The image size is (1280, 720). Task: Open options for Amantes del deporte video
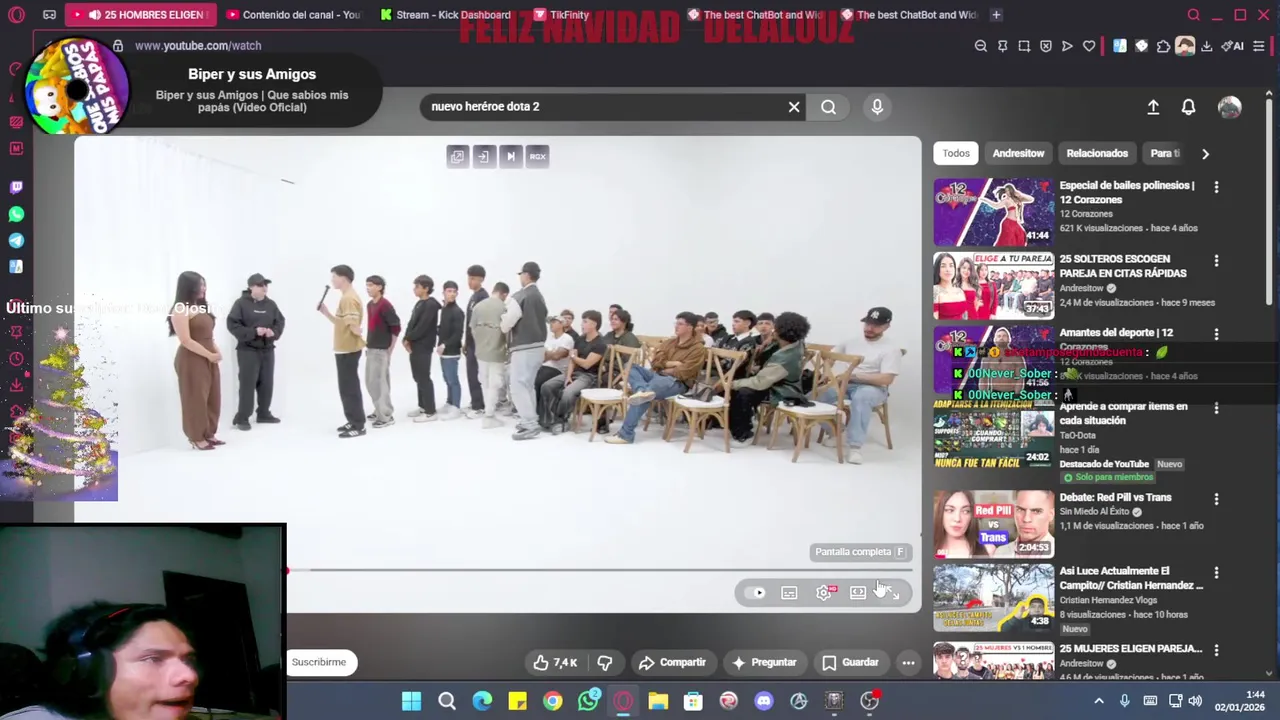(1216, 334)
